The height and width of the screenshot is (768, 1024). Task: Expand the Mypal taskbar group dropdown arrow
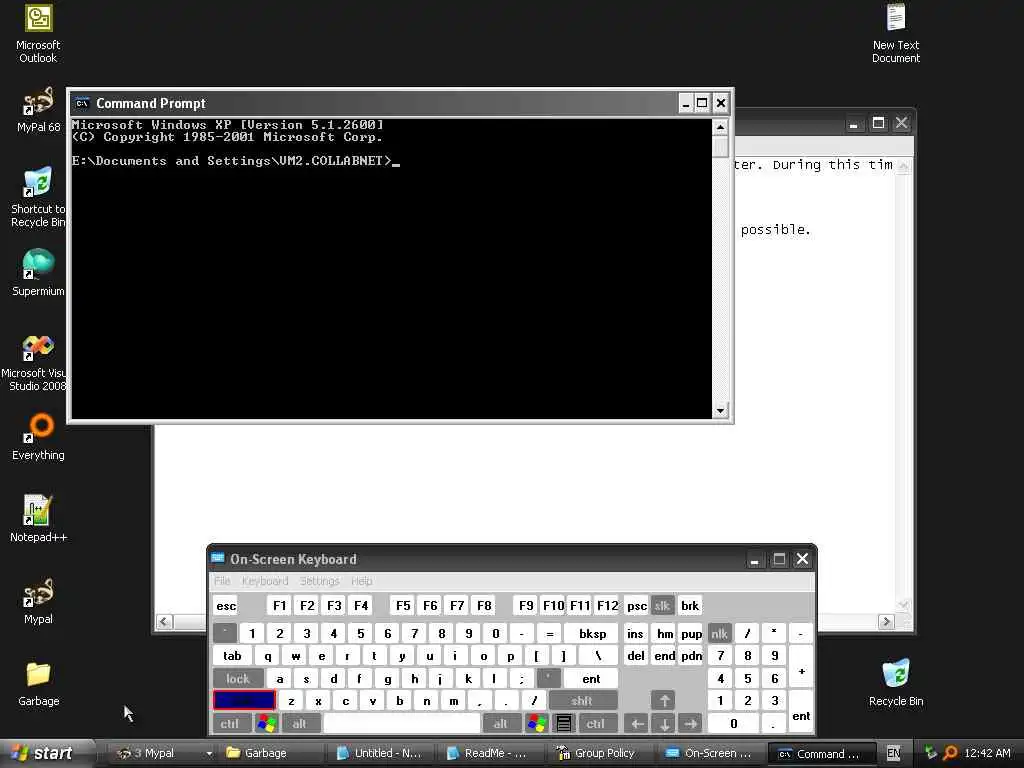pyautogui.click(x=209, y=754)
